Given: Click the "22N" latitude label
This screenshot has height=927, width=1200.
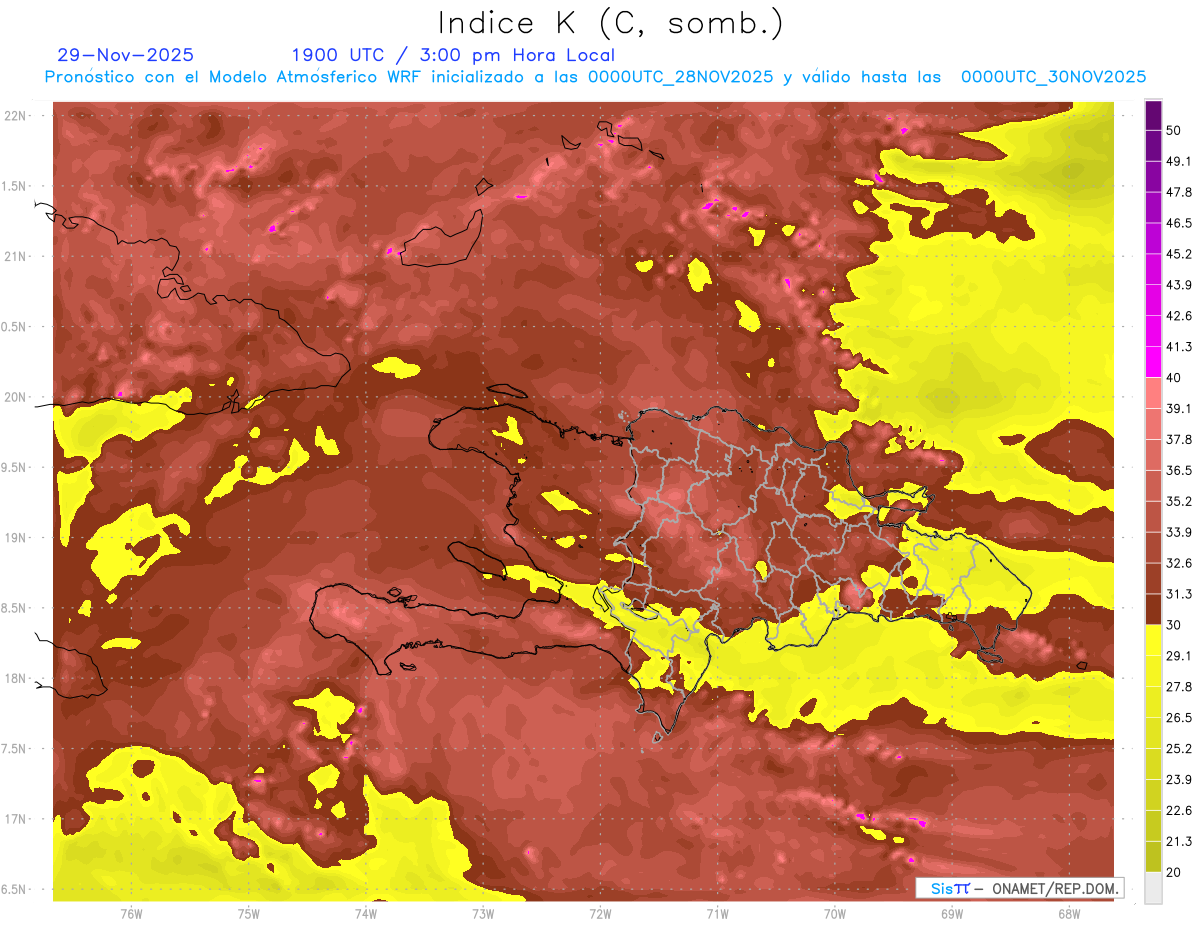Looking at the screenshot, I should tap(16, 116).
